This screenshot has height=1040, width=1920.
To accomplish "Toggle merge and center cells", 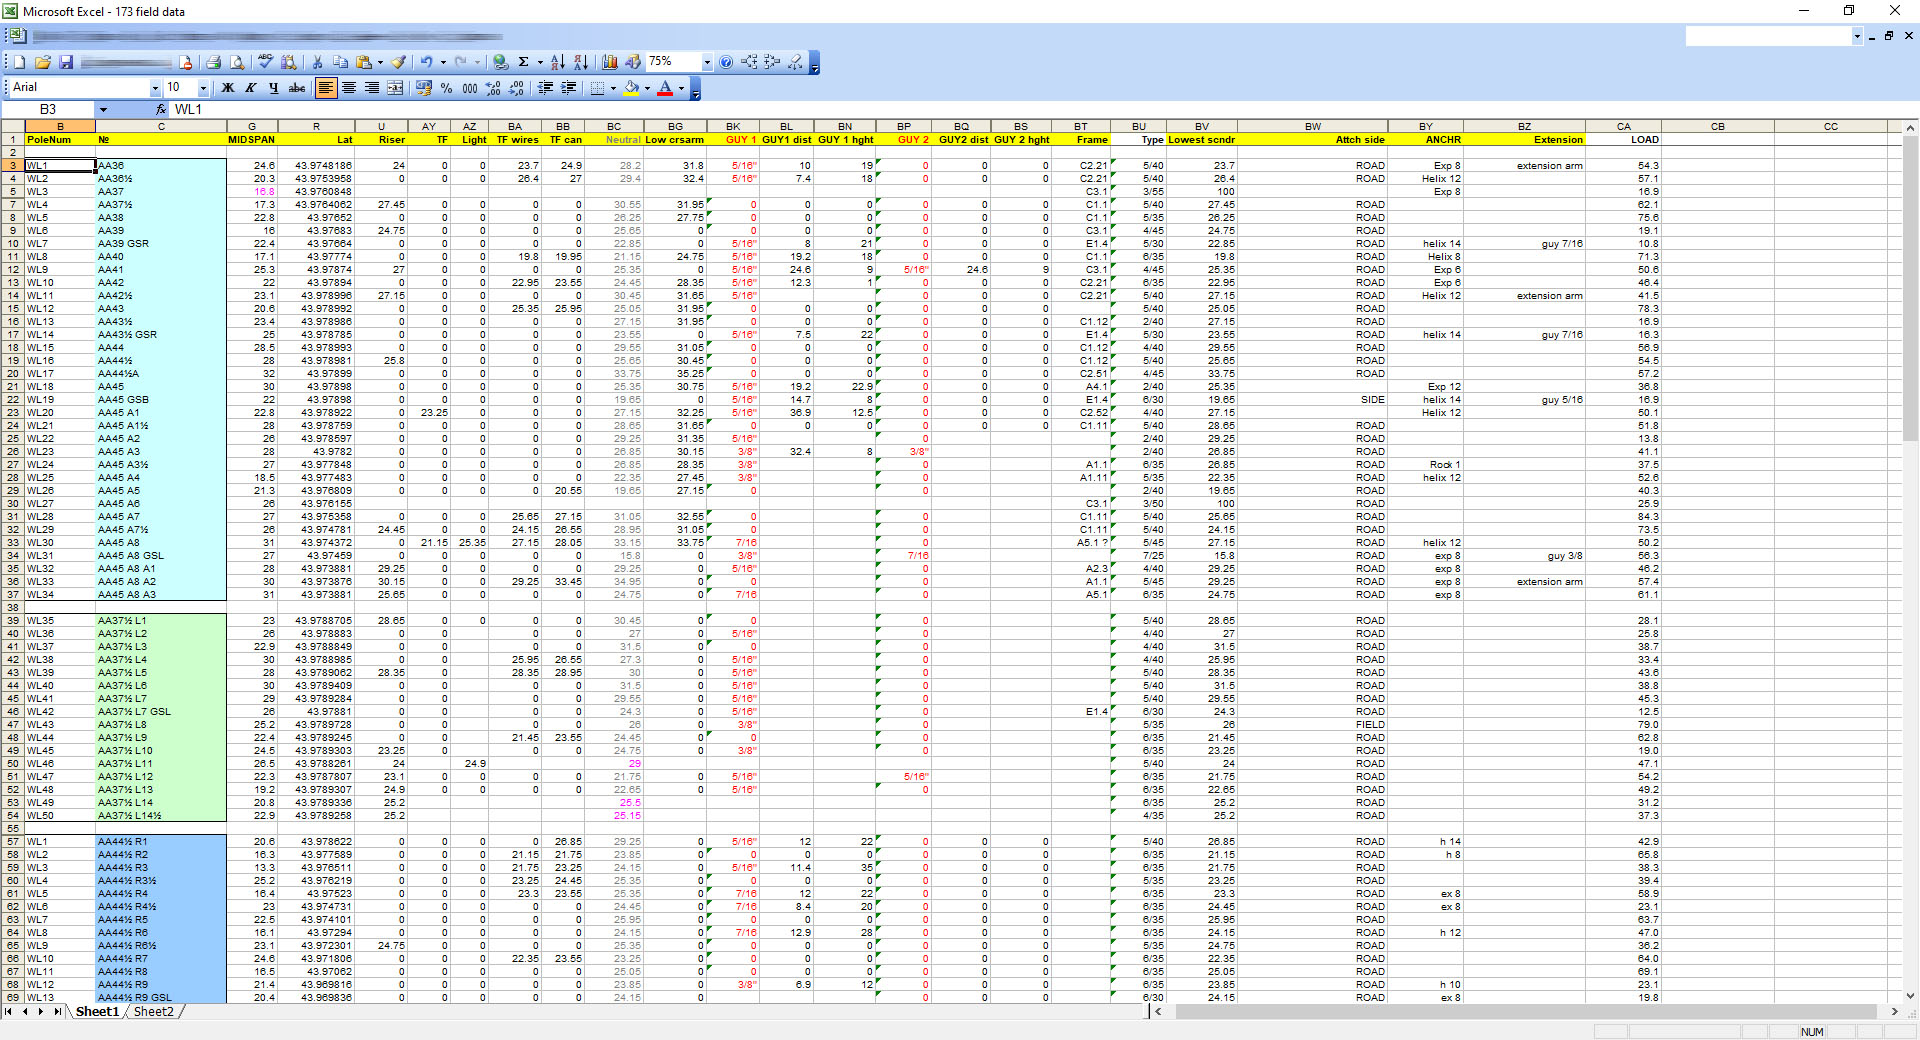I will point(396,88).
